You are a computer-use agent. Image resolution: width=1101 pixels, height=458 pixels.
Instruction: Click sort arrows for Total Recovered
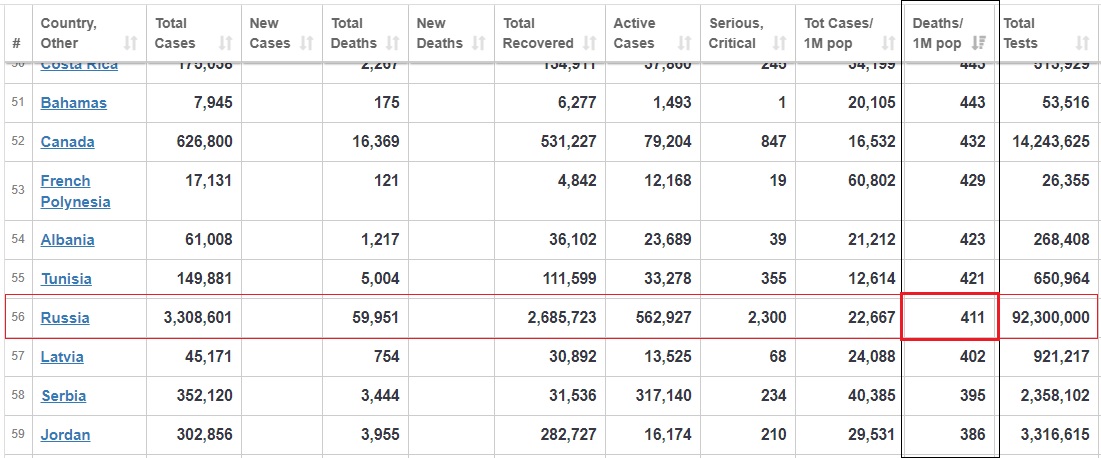[x=590, y=43]
